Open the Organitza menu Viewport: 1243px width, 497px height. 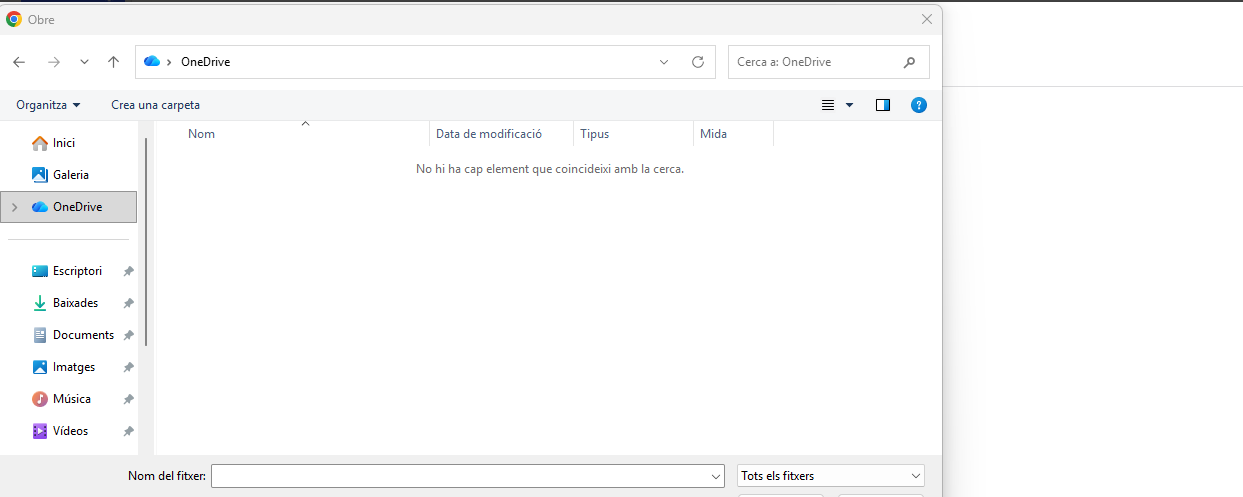click(48, 105)
